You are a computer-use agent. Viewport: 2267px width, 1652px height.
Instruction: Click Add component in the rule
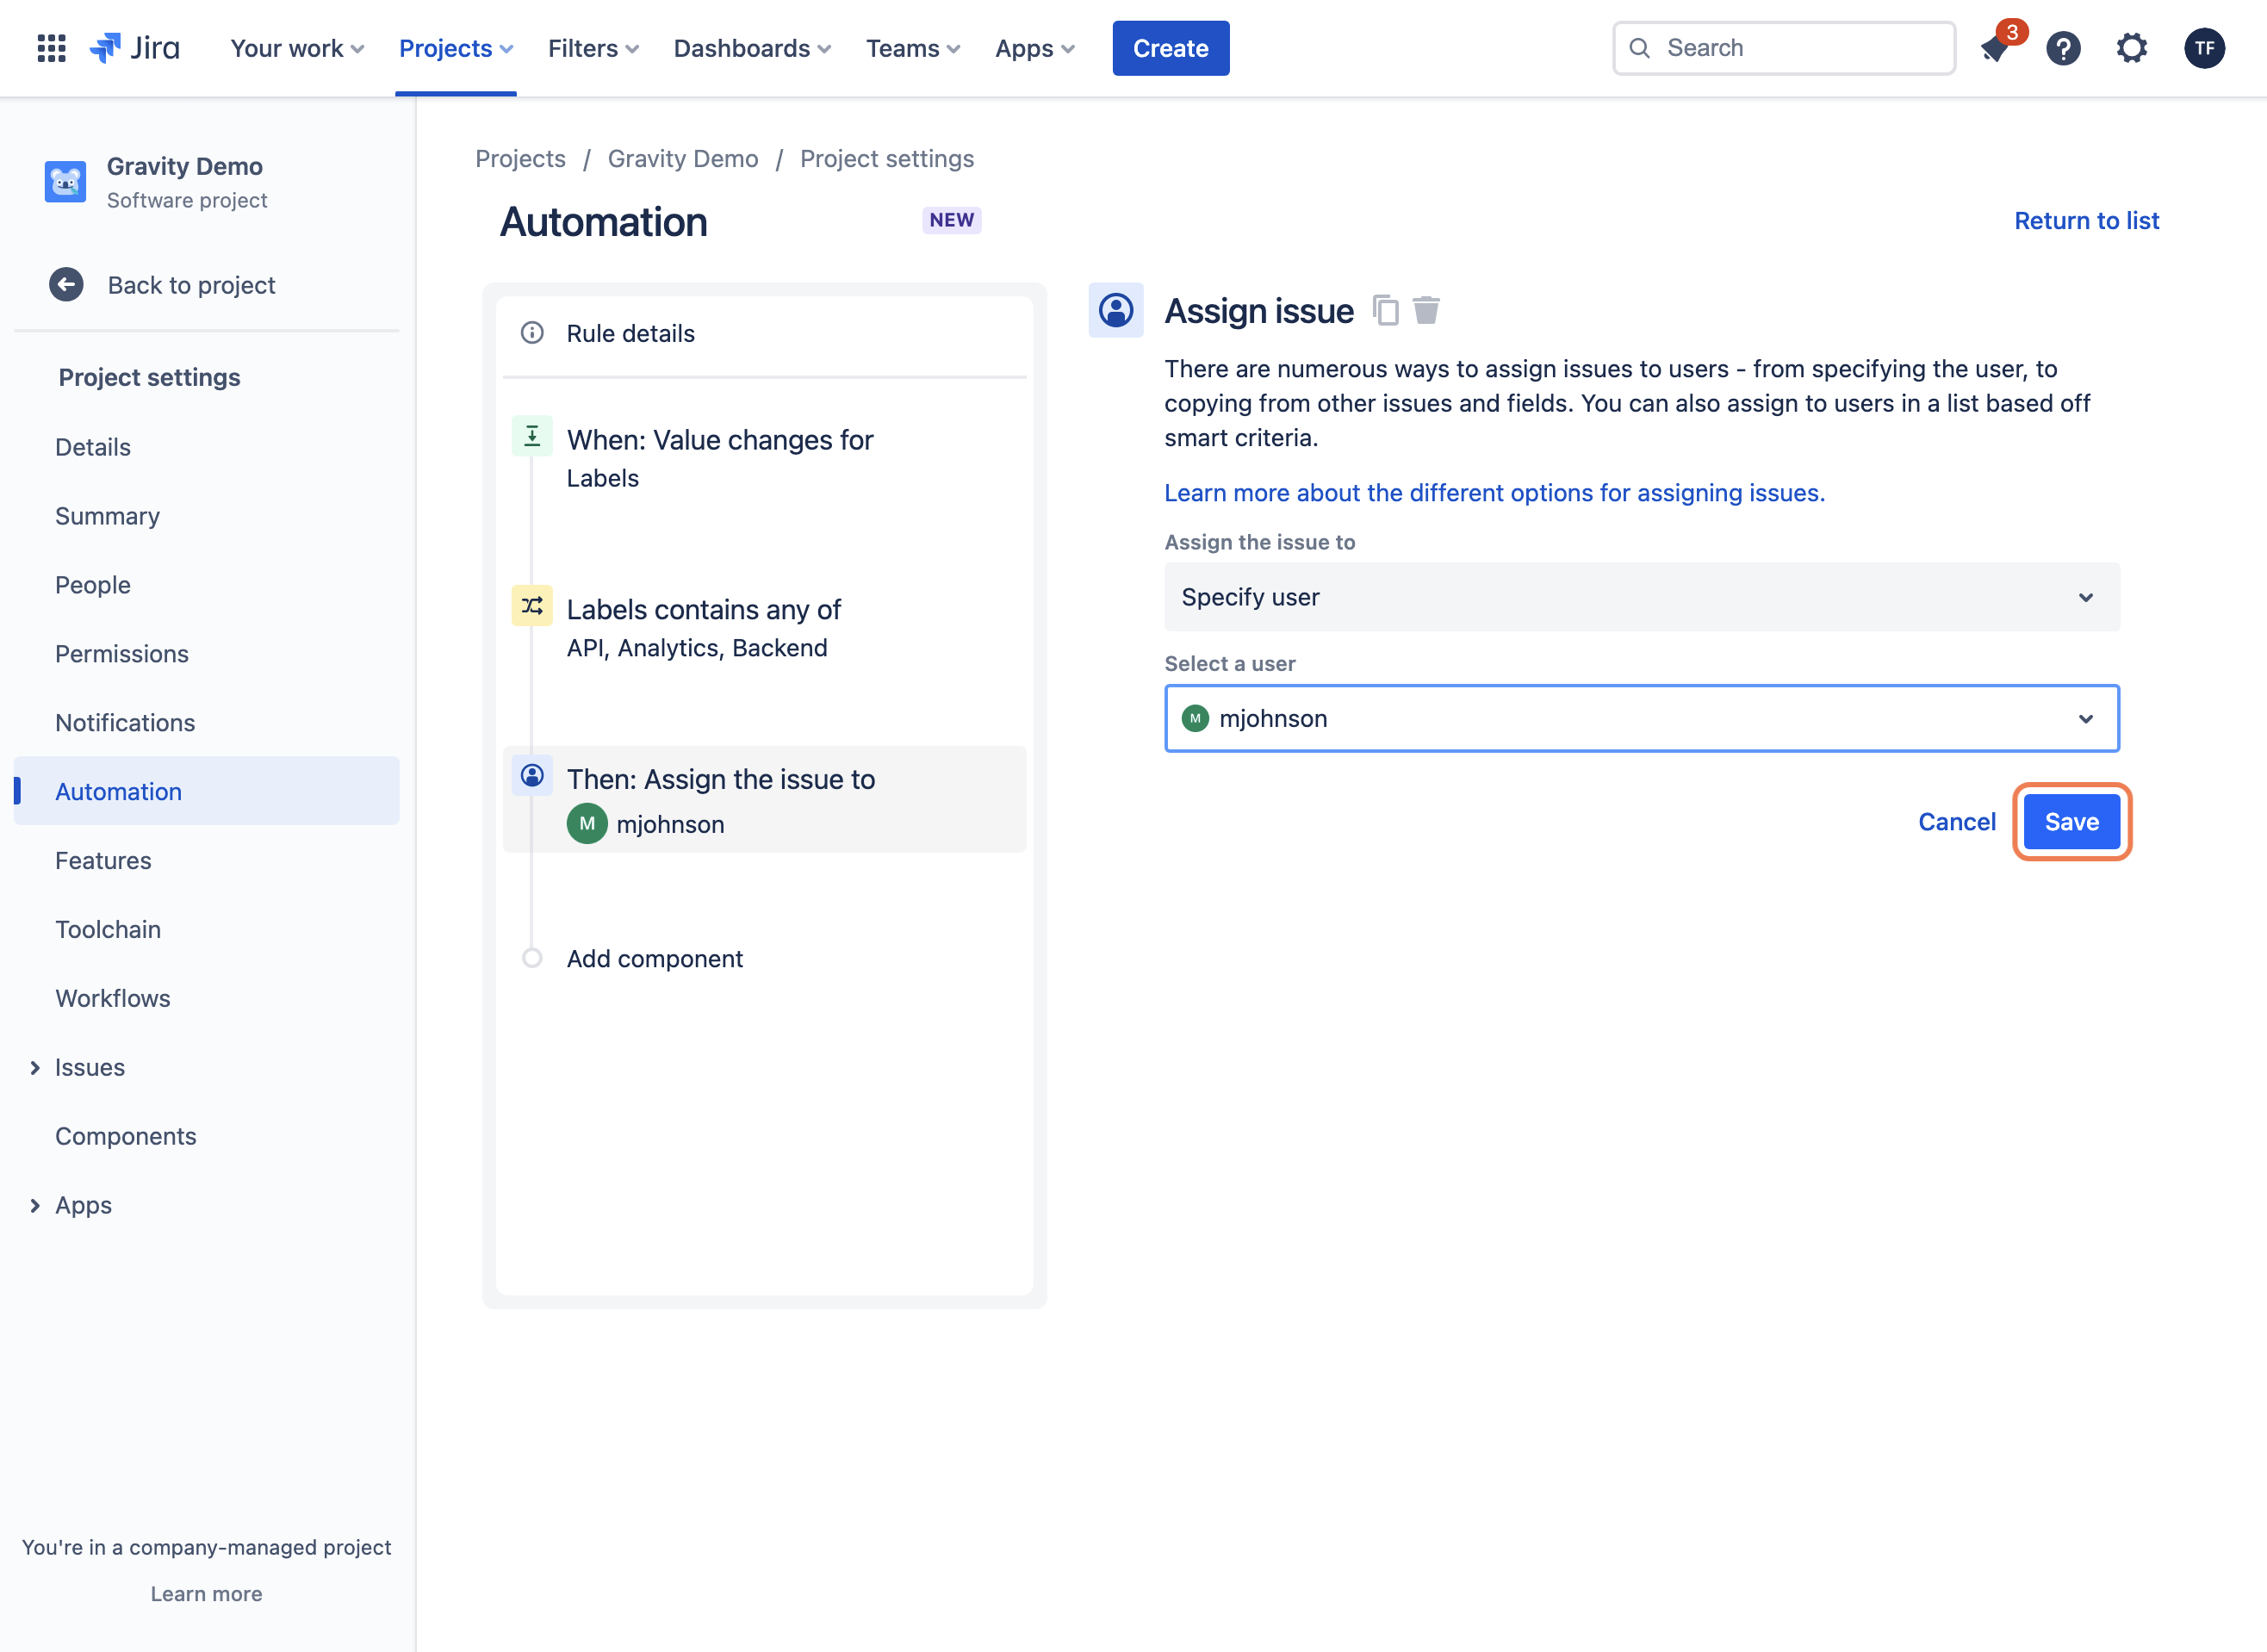point(654,958)
